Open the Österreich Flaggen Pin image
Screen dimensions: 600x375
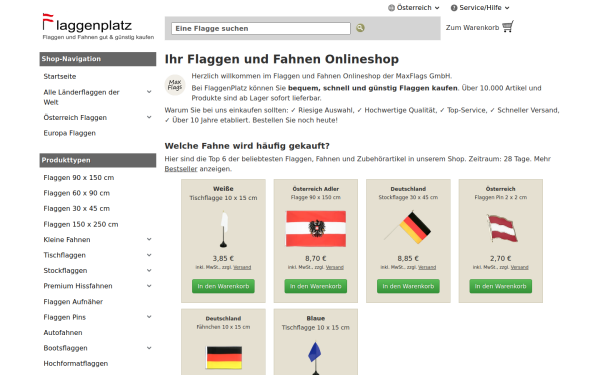[501, 228]
